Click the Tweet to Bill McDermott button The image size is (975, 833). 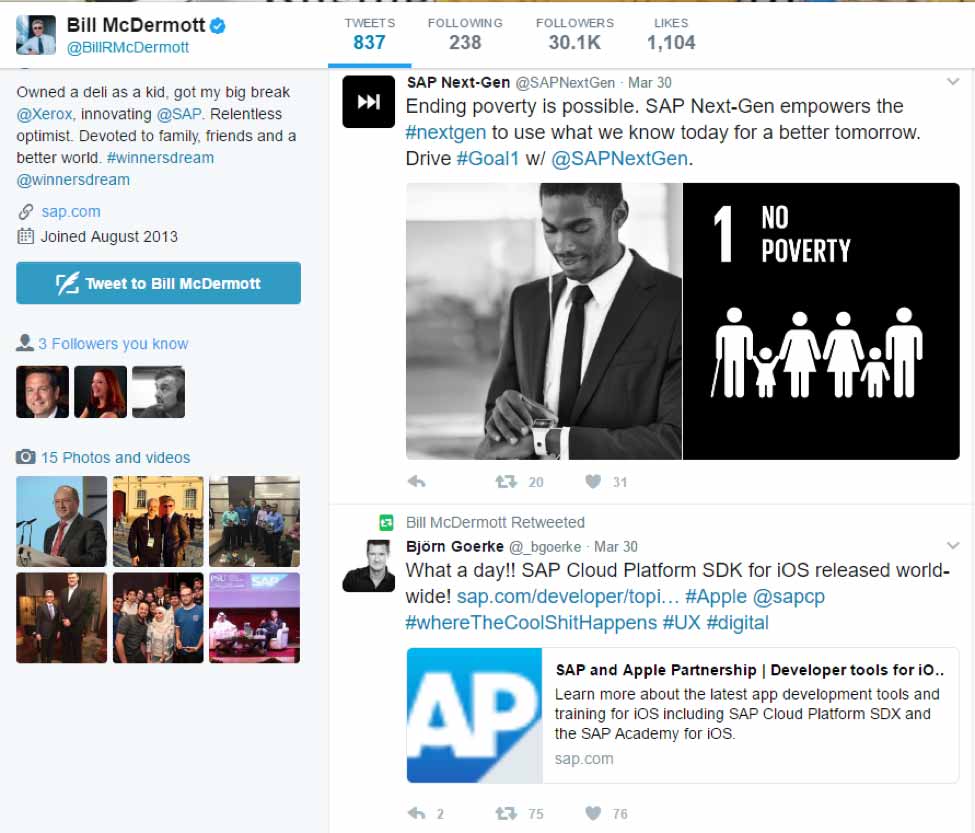pos(159,283)
